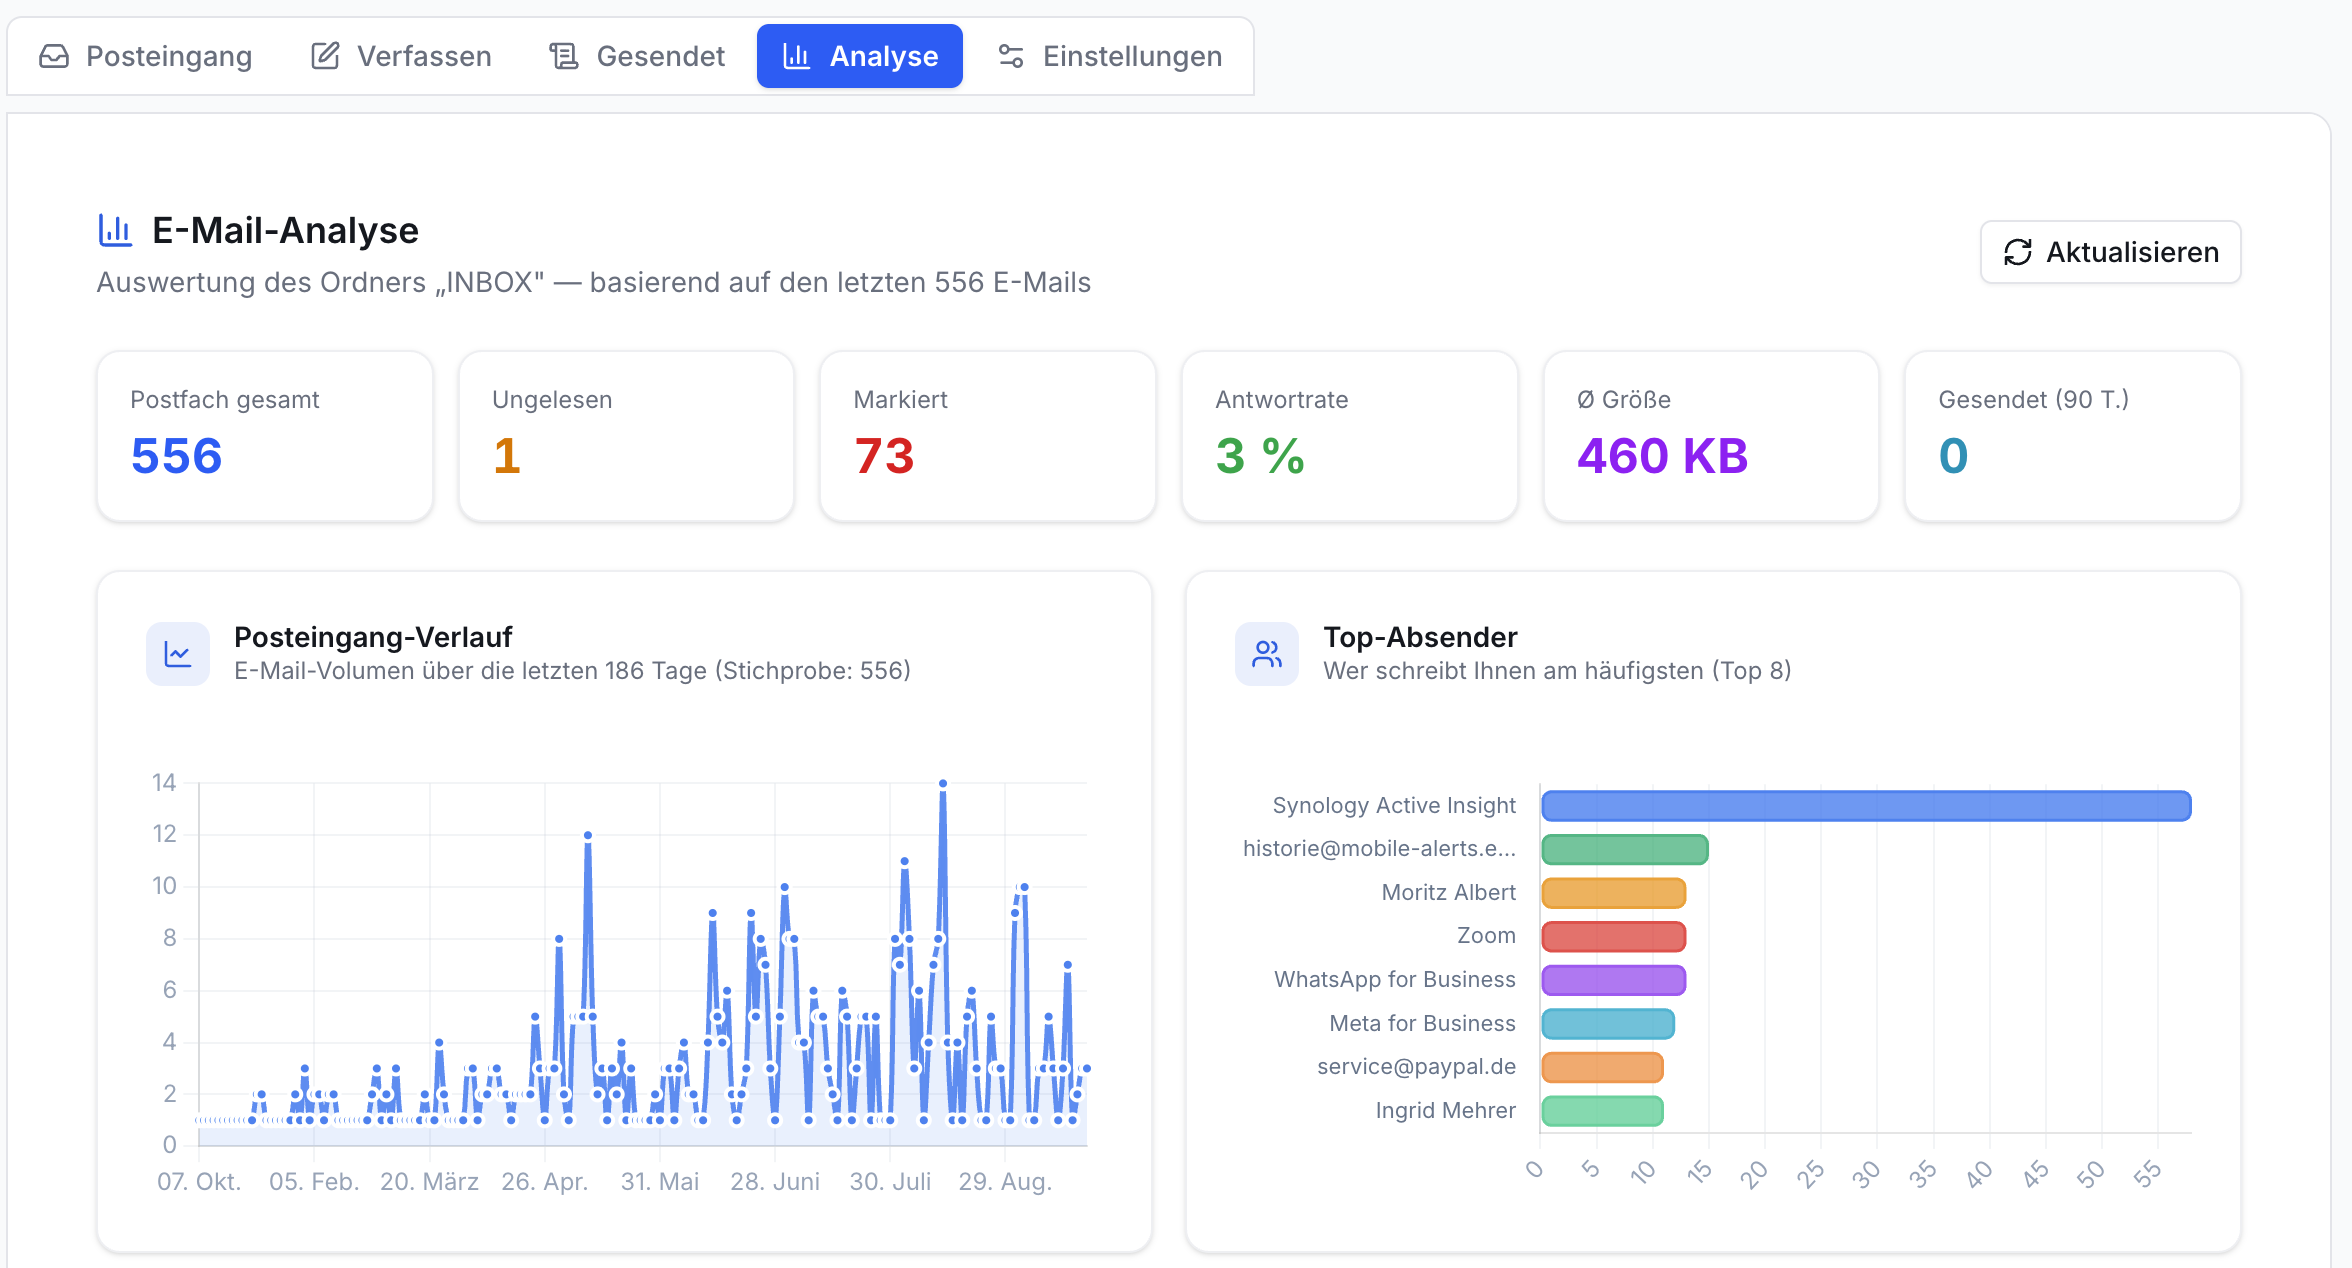The height and width of the screenshot is (1268, 2352).
Task: Select the Ungelesen card showing 1
Action: (x=627, y=436)
